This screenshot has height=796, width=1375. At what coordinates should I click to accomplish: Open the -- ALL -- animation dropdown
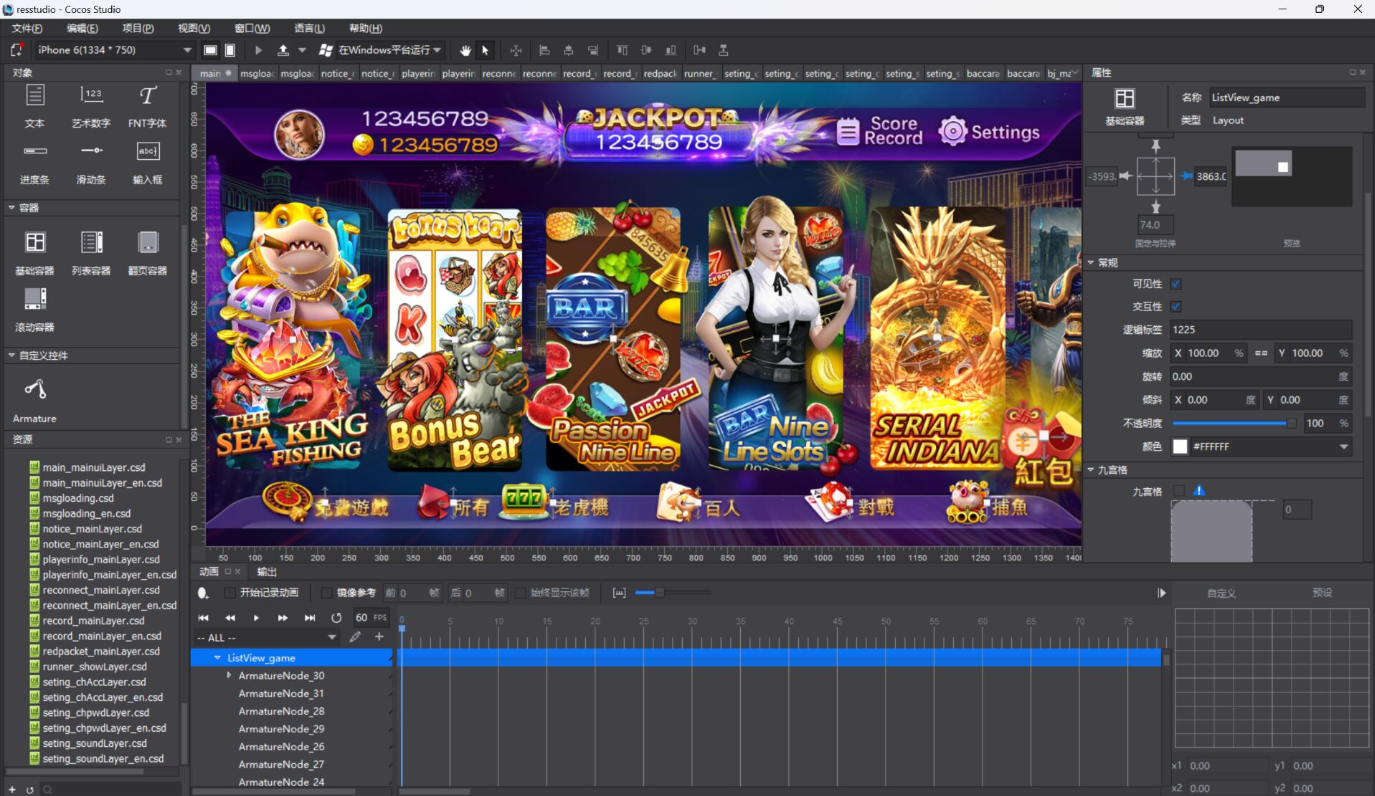pos(267,638)
